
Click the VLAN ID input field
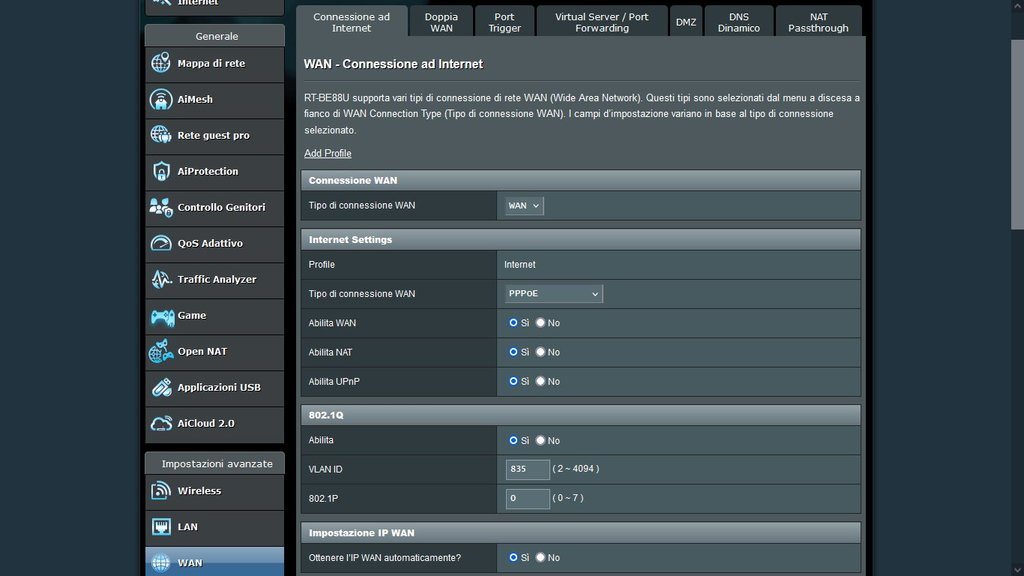[527, 469]
